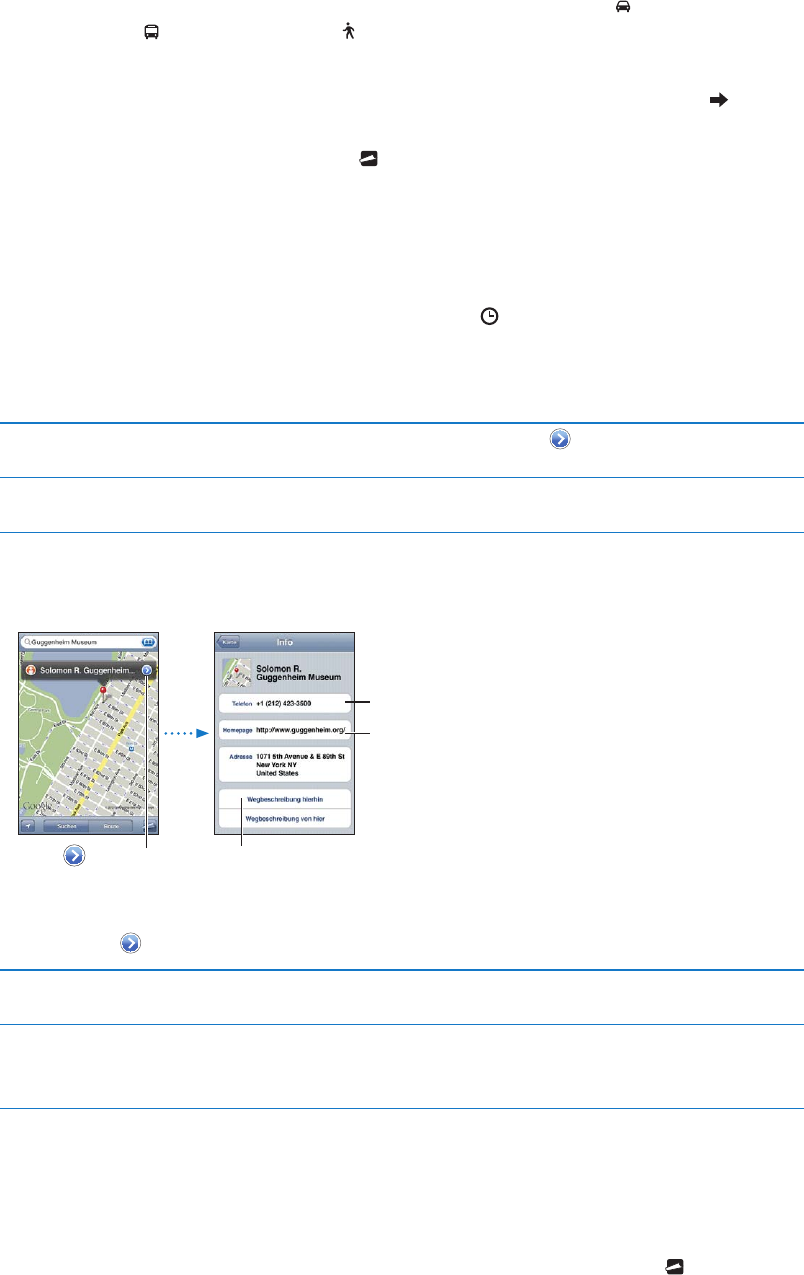Open bookmarks icon in search bar

[x=149, y=642]
